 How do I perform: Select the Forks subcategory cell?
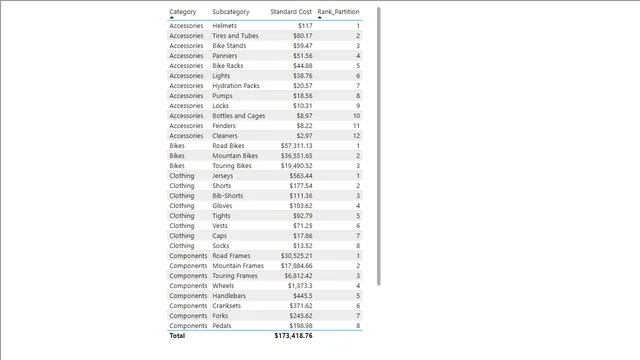[x=220, y=316]
